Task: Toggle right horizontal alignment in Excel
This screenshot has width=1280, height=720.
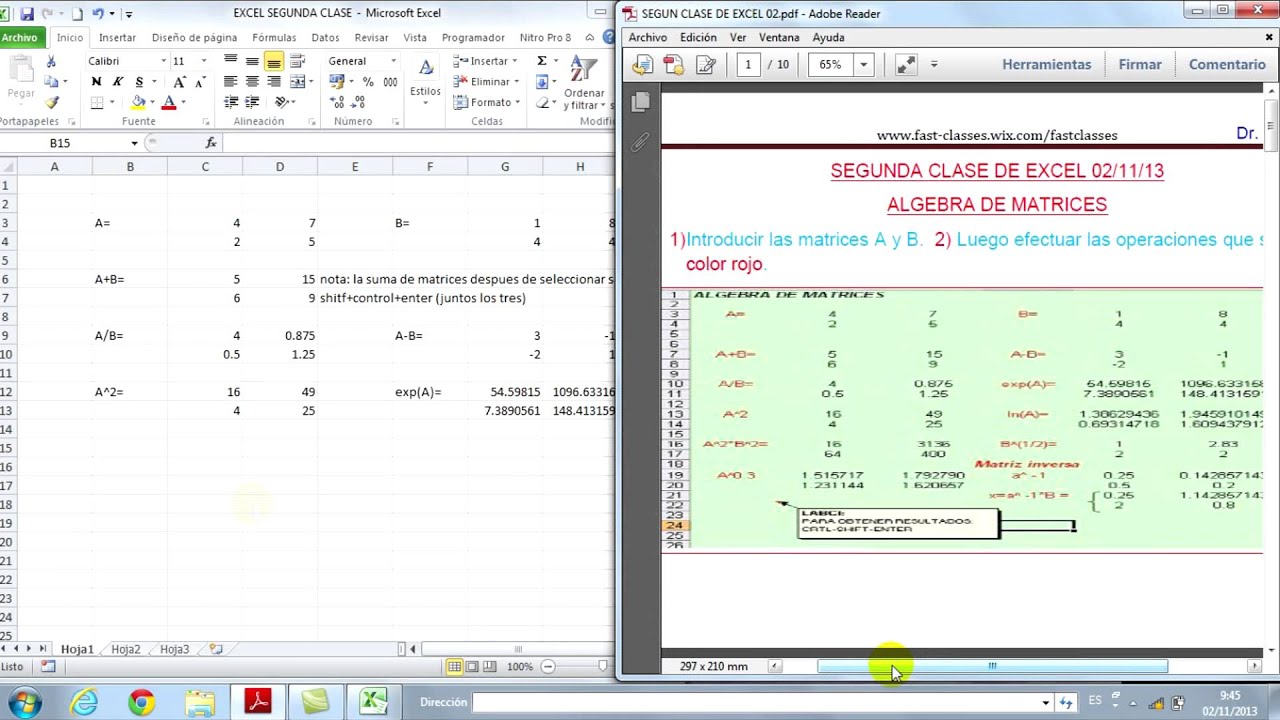Action: (x=274, y=82)
